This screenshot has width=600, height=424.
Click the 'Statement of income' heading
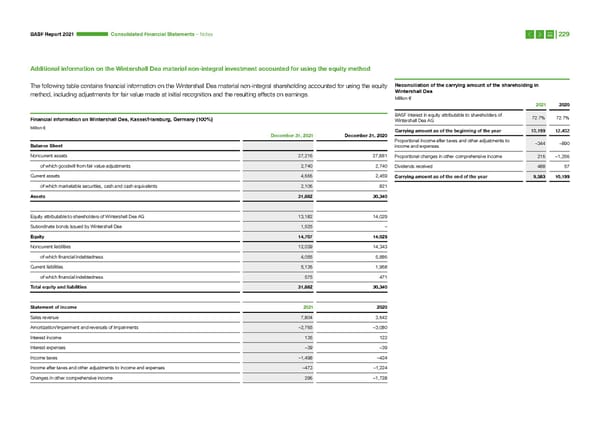53,307
